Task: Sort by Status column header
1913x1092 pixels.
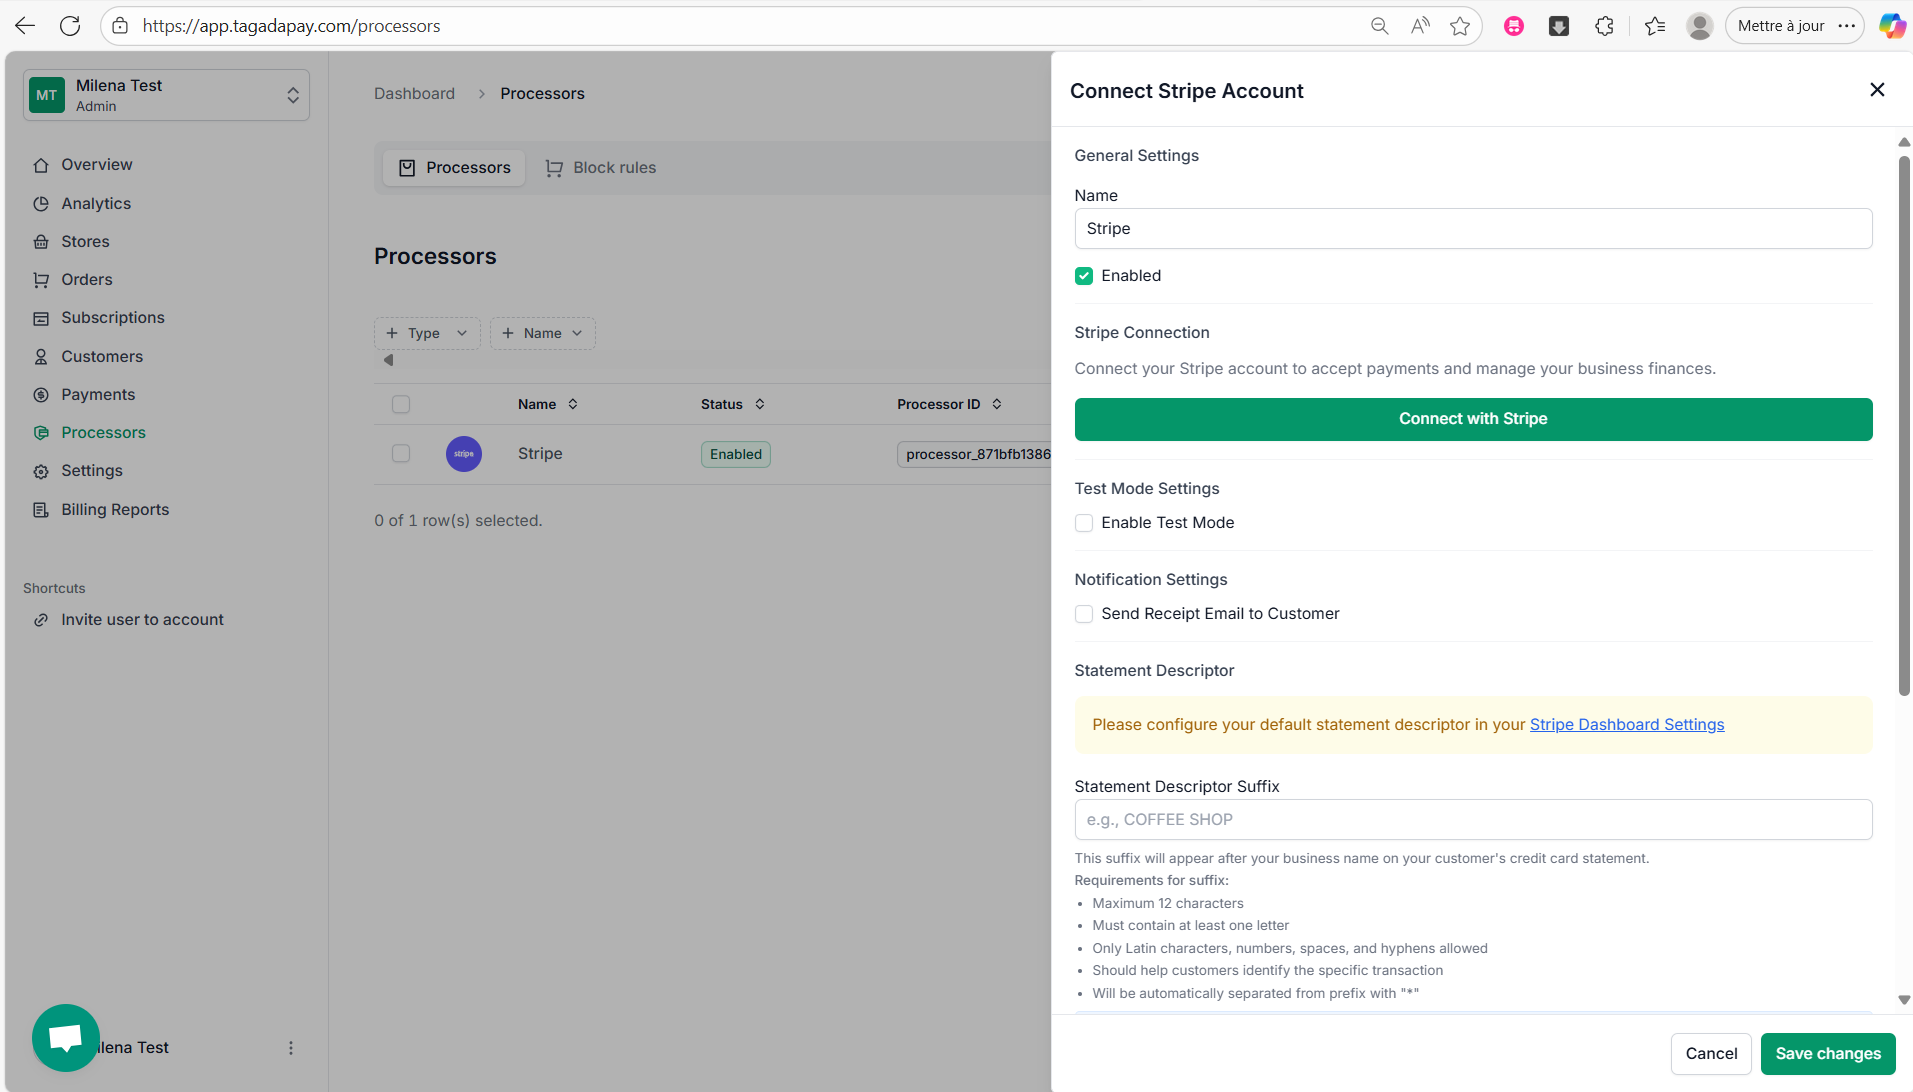Action: [x=733, y=404]
